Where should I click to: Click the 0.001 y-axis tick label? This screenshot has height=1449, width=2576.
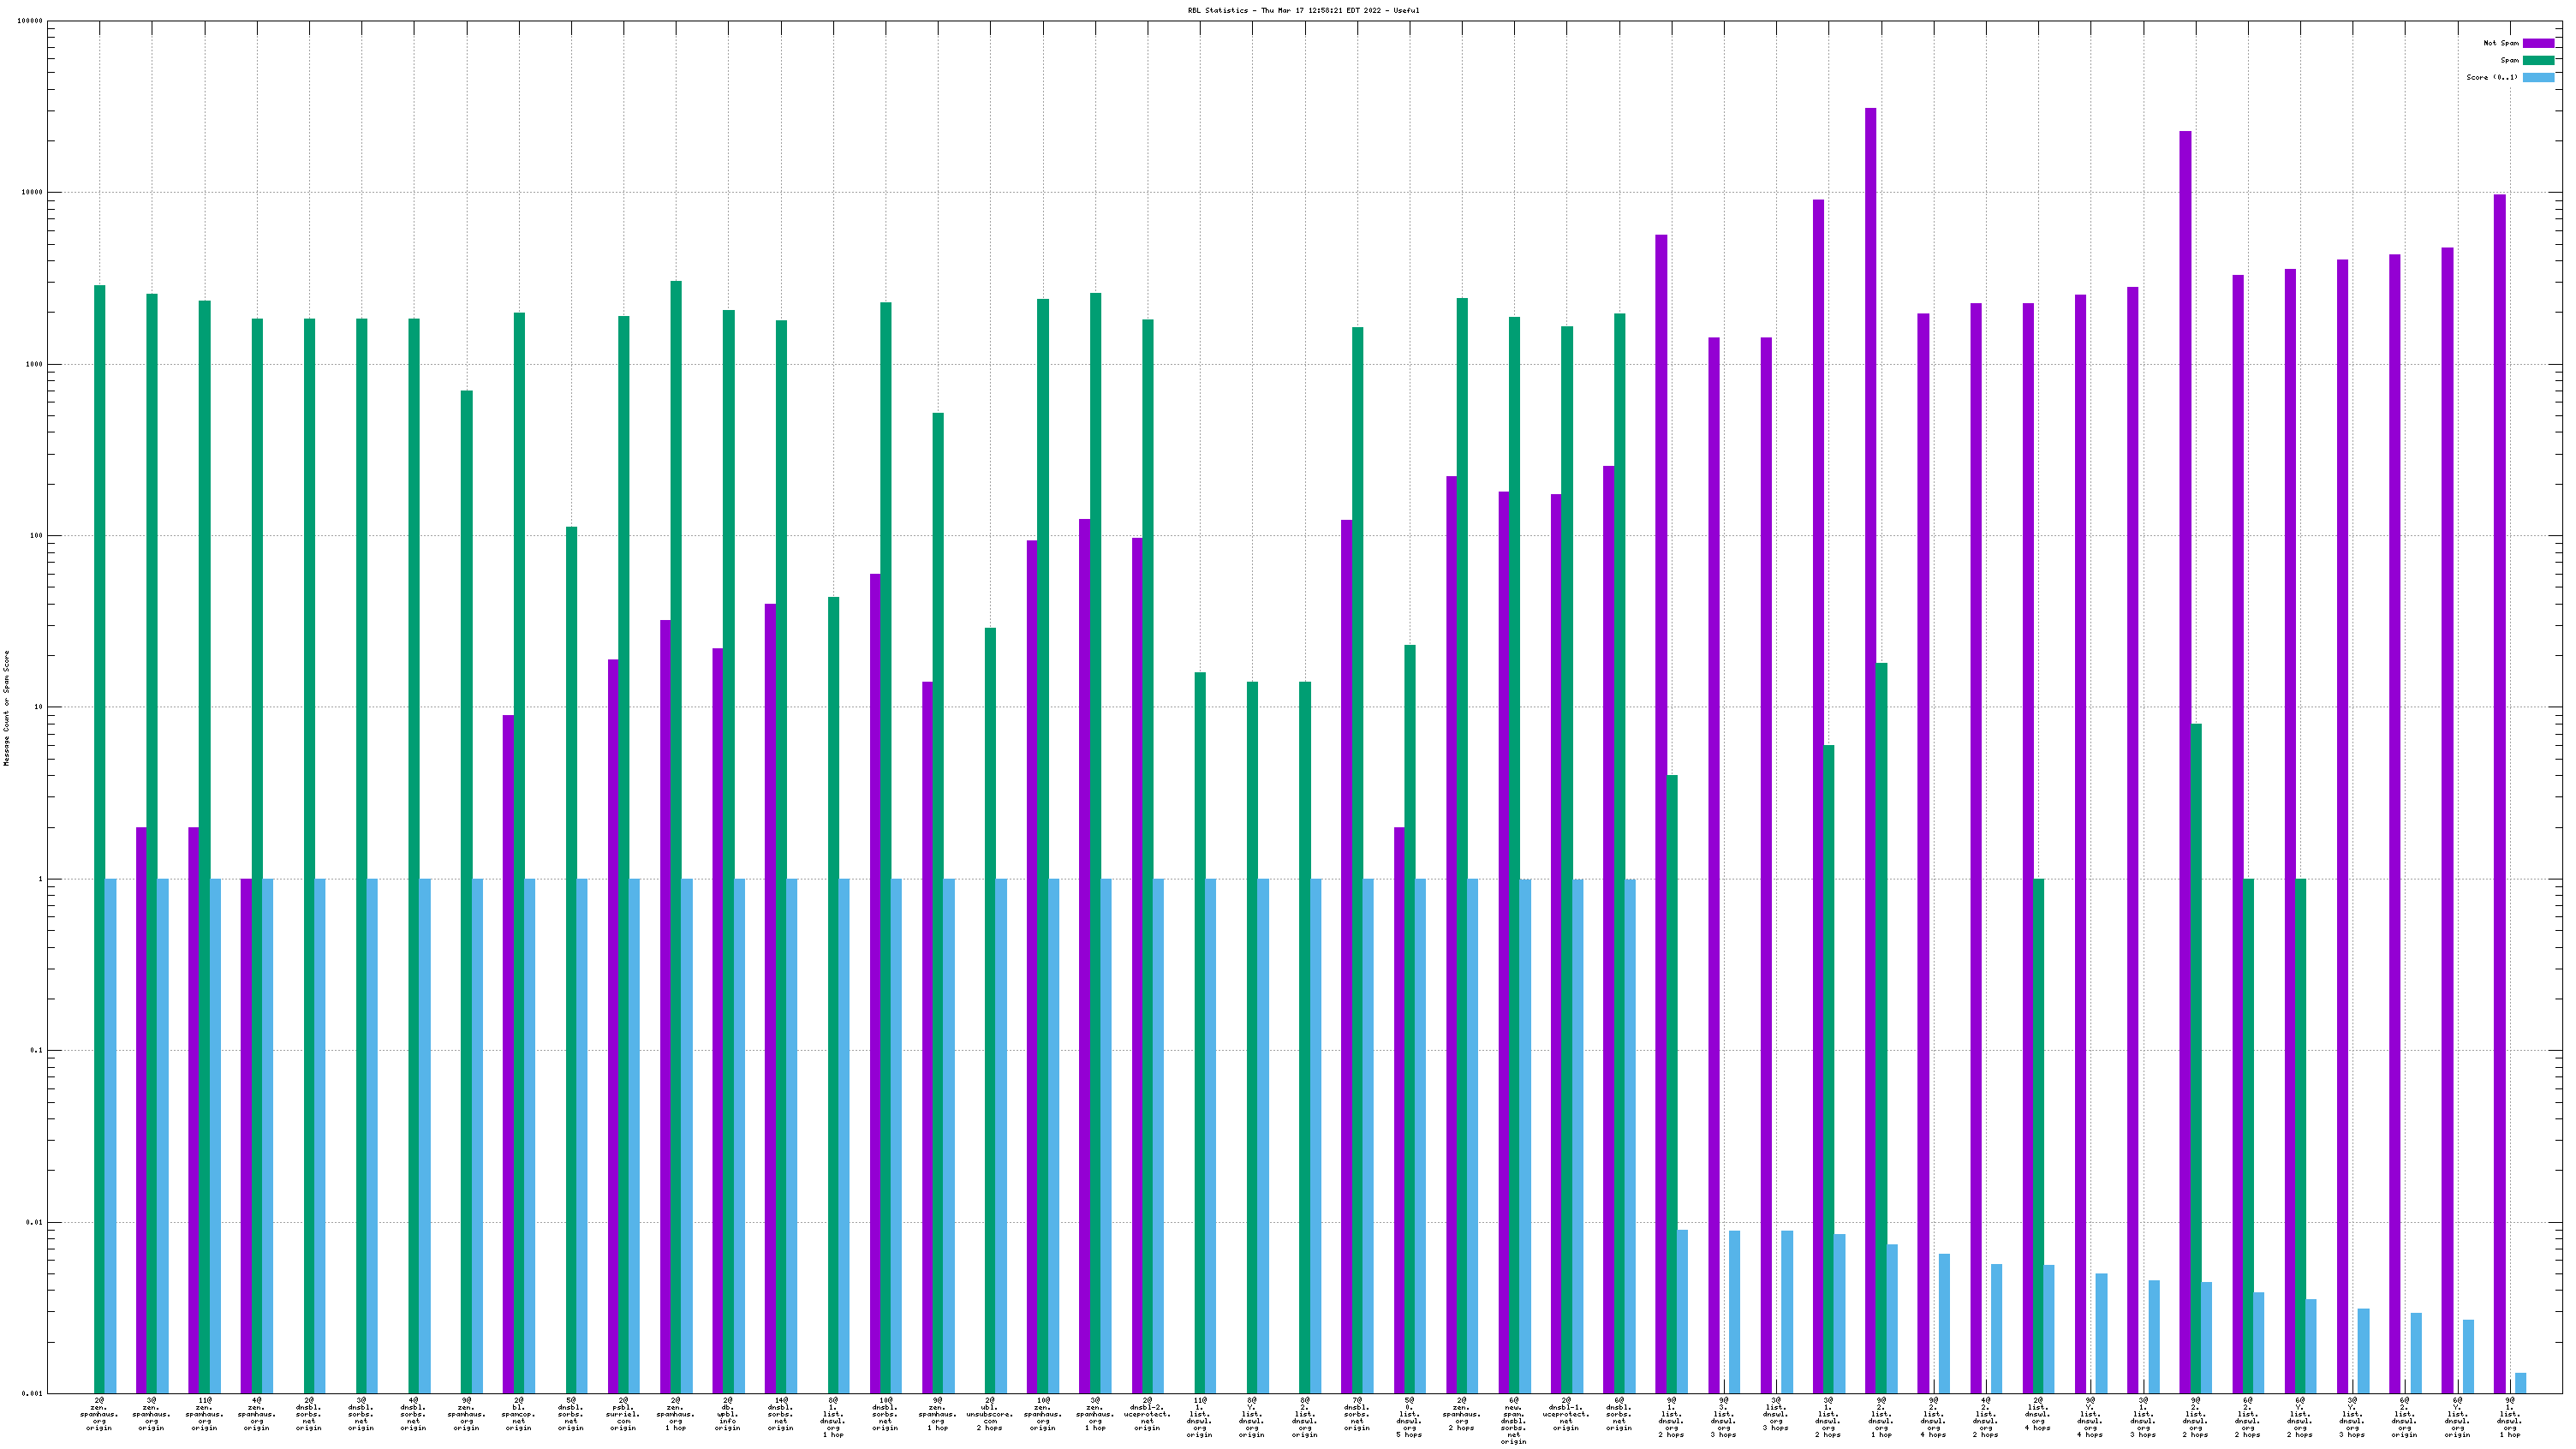(x=32, y=1393)
